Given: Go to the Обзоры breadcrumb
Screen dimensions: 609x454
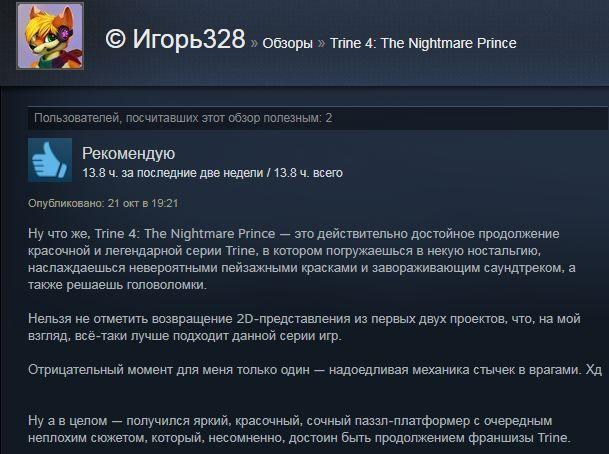Looking at the screenshot, I should 287,43.
